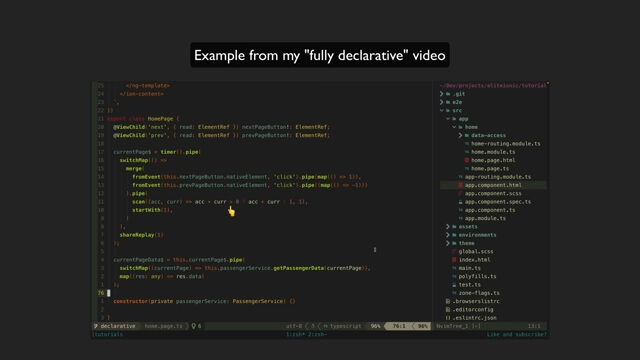This screenshot has height=360, width=640.
Task: Place cursor on line 76 in editor
Action: pyautogui.click(x=109, y=293)
